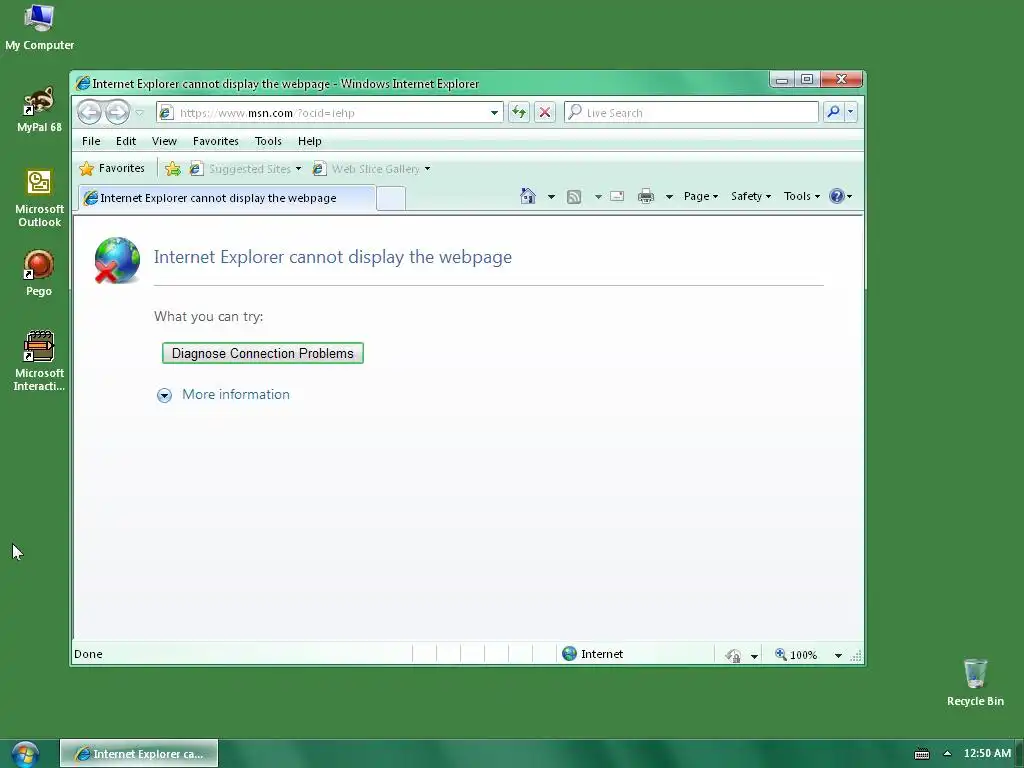Image resolution: width=1024 pixels, height=768 pixels.
Task: Refresh the page with green arrows icon
Action: click(519, 112)
